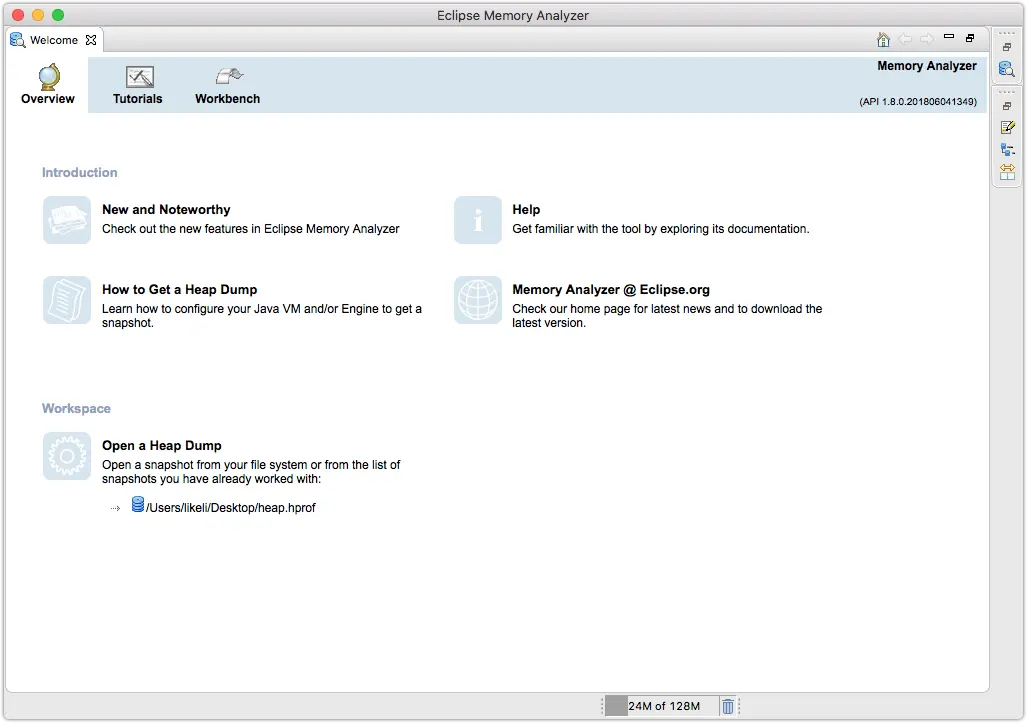Click the top heap dump icon in right sidebar
This screenshot has width=1027, height=723.
(1007, 69)
